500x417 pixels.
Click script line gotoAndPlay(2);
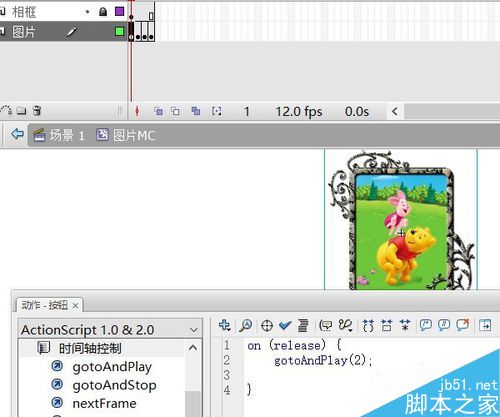coord(323,360)
